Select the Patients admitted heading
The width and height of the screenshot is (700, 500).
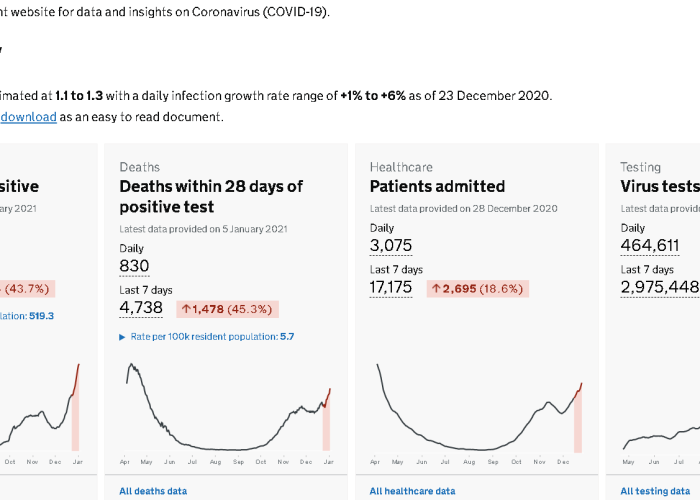pyautogui.click(x=437, y=186)
